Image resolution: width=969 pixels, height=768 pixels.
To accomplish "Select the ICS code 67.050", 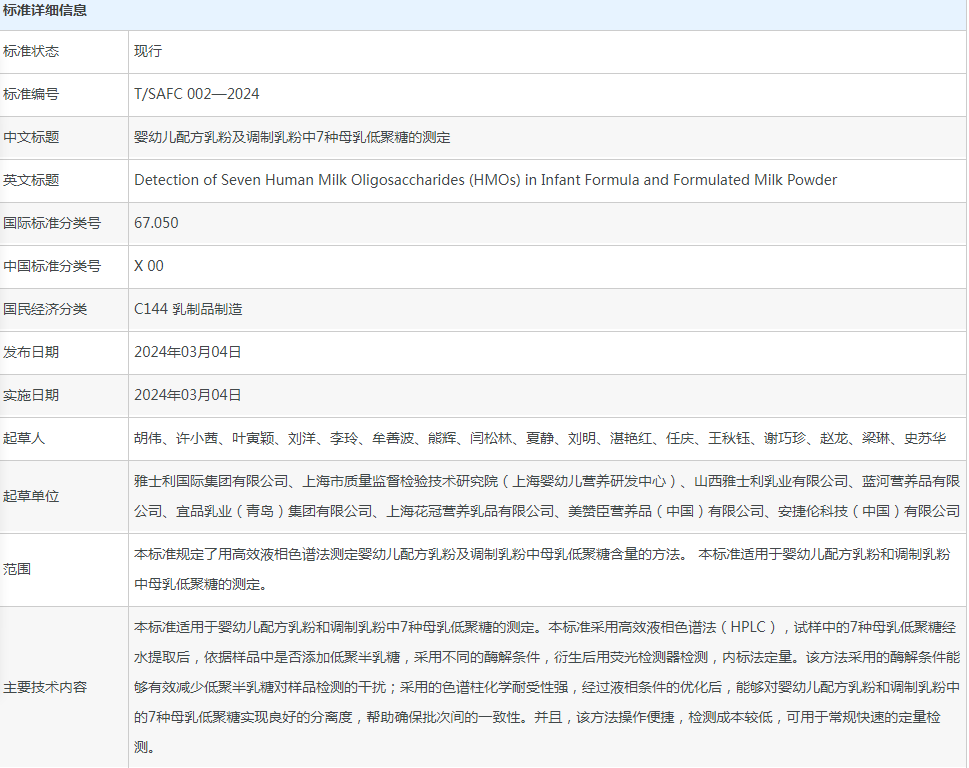I will coord(156,223).
